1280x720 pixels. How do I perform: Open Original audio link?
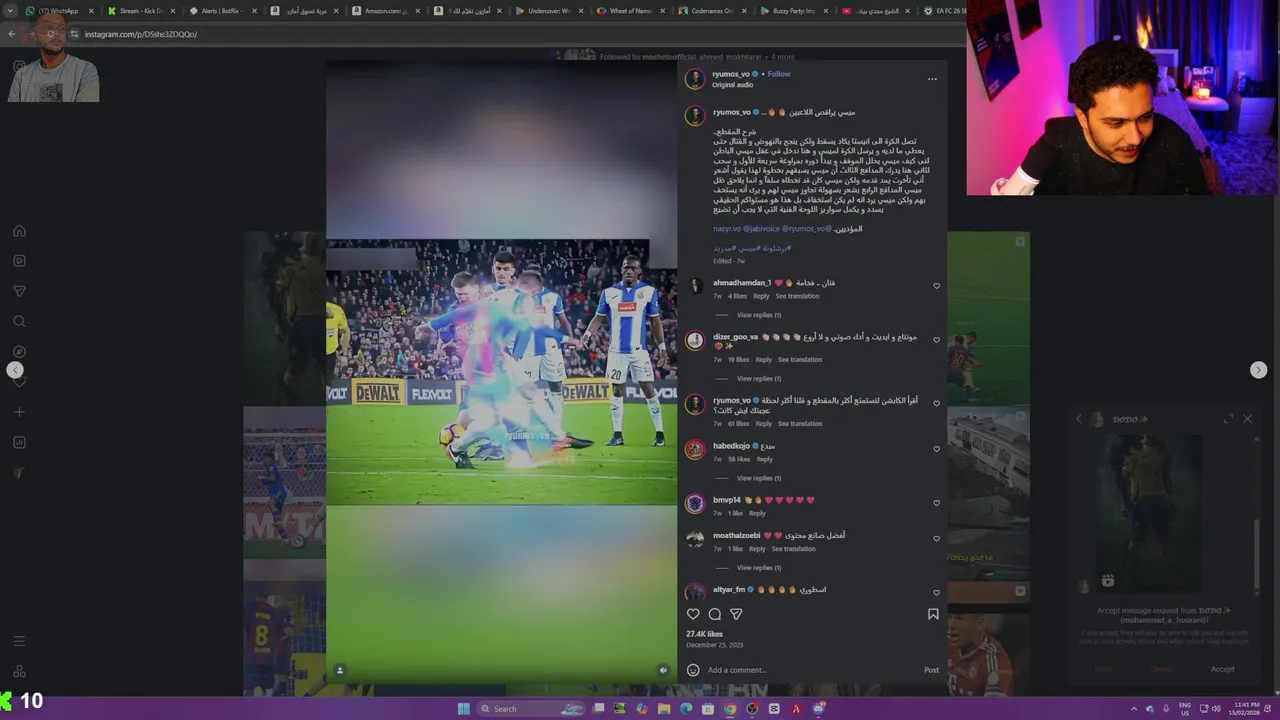[732, 85]
